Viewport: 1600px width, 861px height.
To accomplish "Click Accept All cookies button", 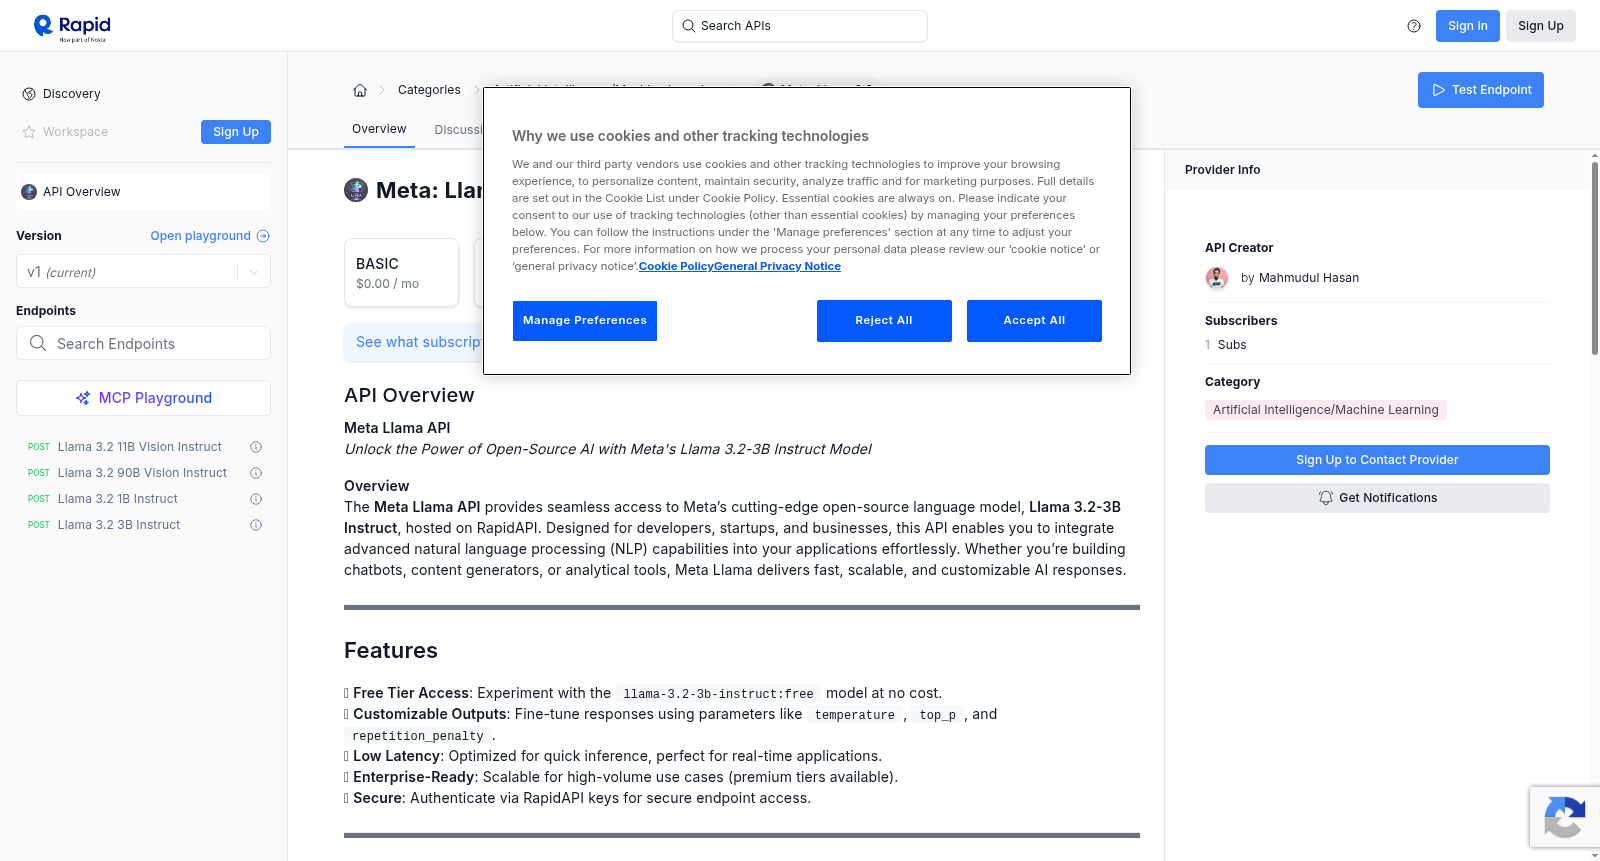I will (x=1034, y=321).
